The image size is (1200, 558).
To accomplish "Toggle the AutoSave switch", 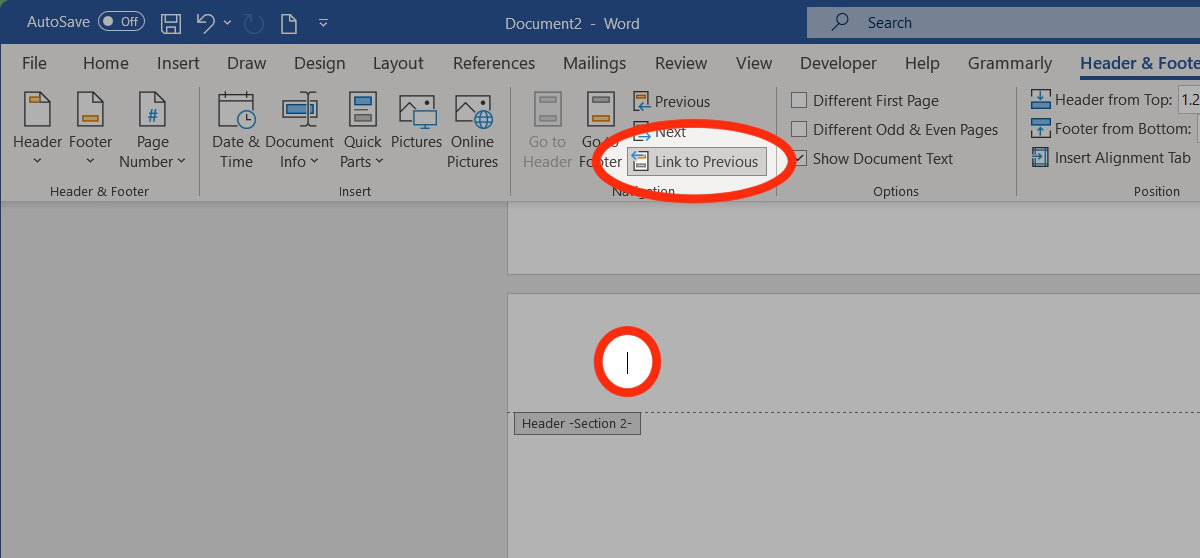I will coord(121,22).
